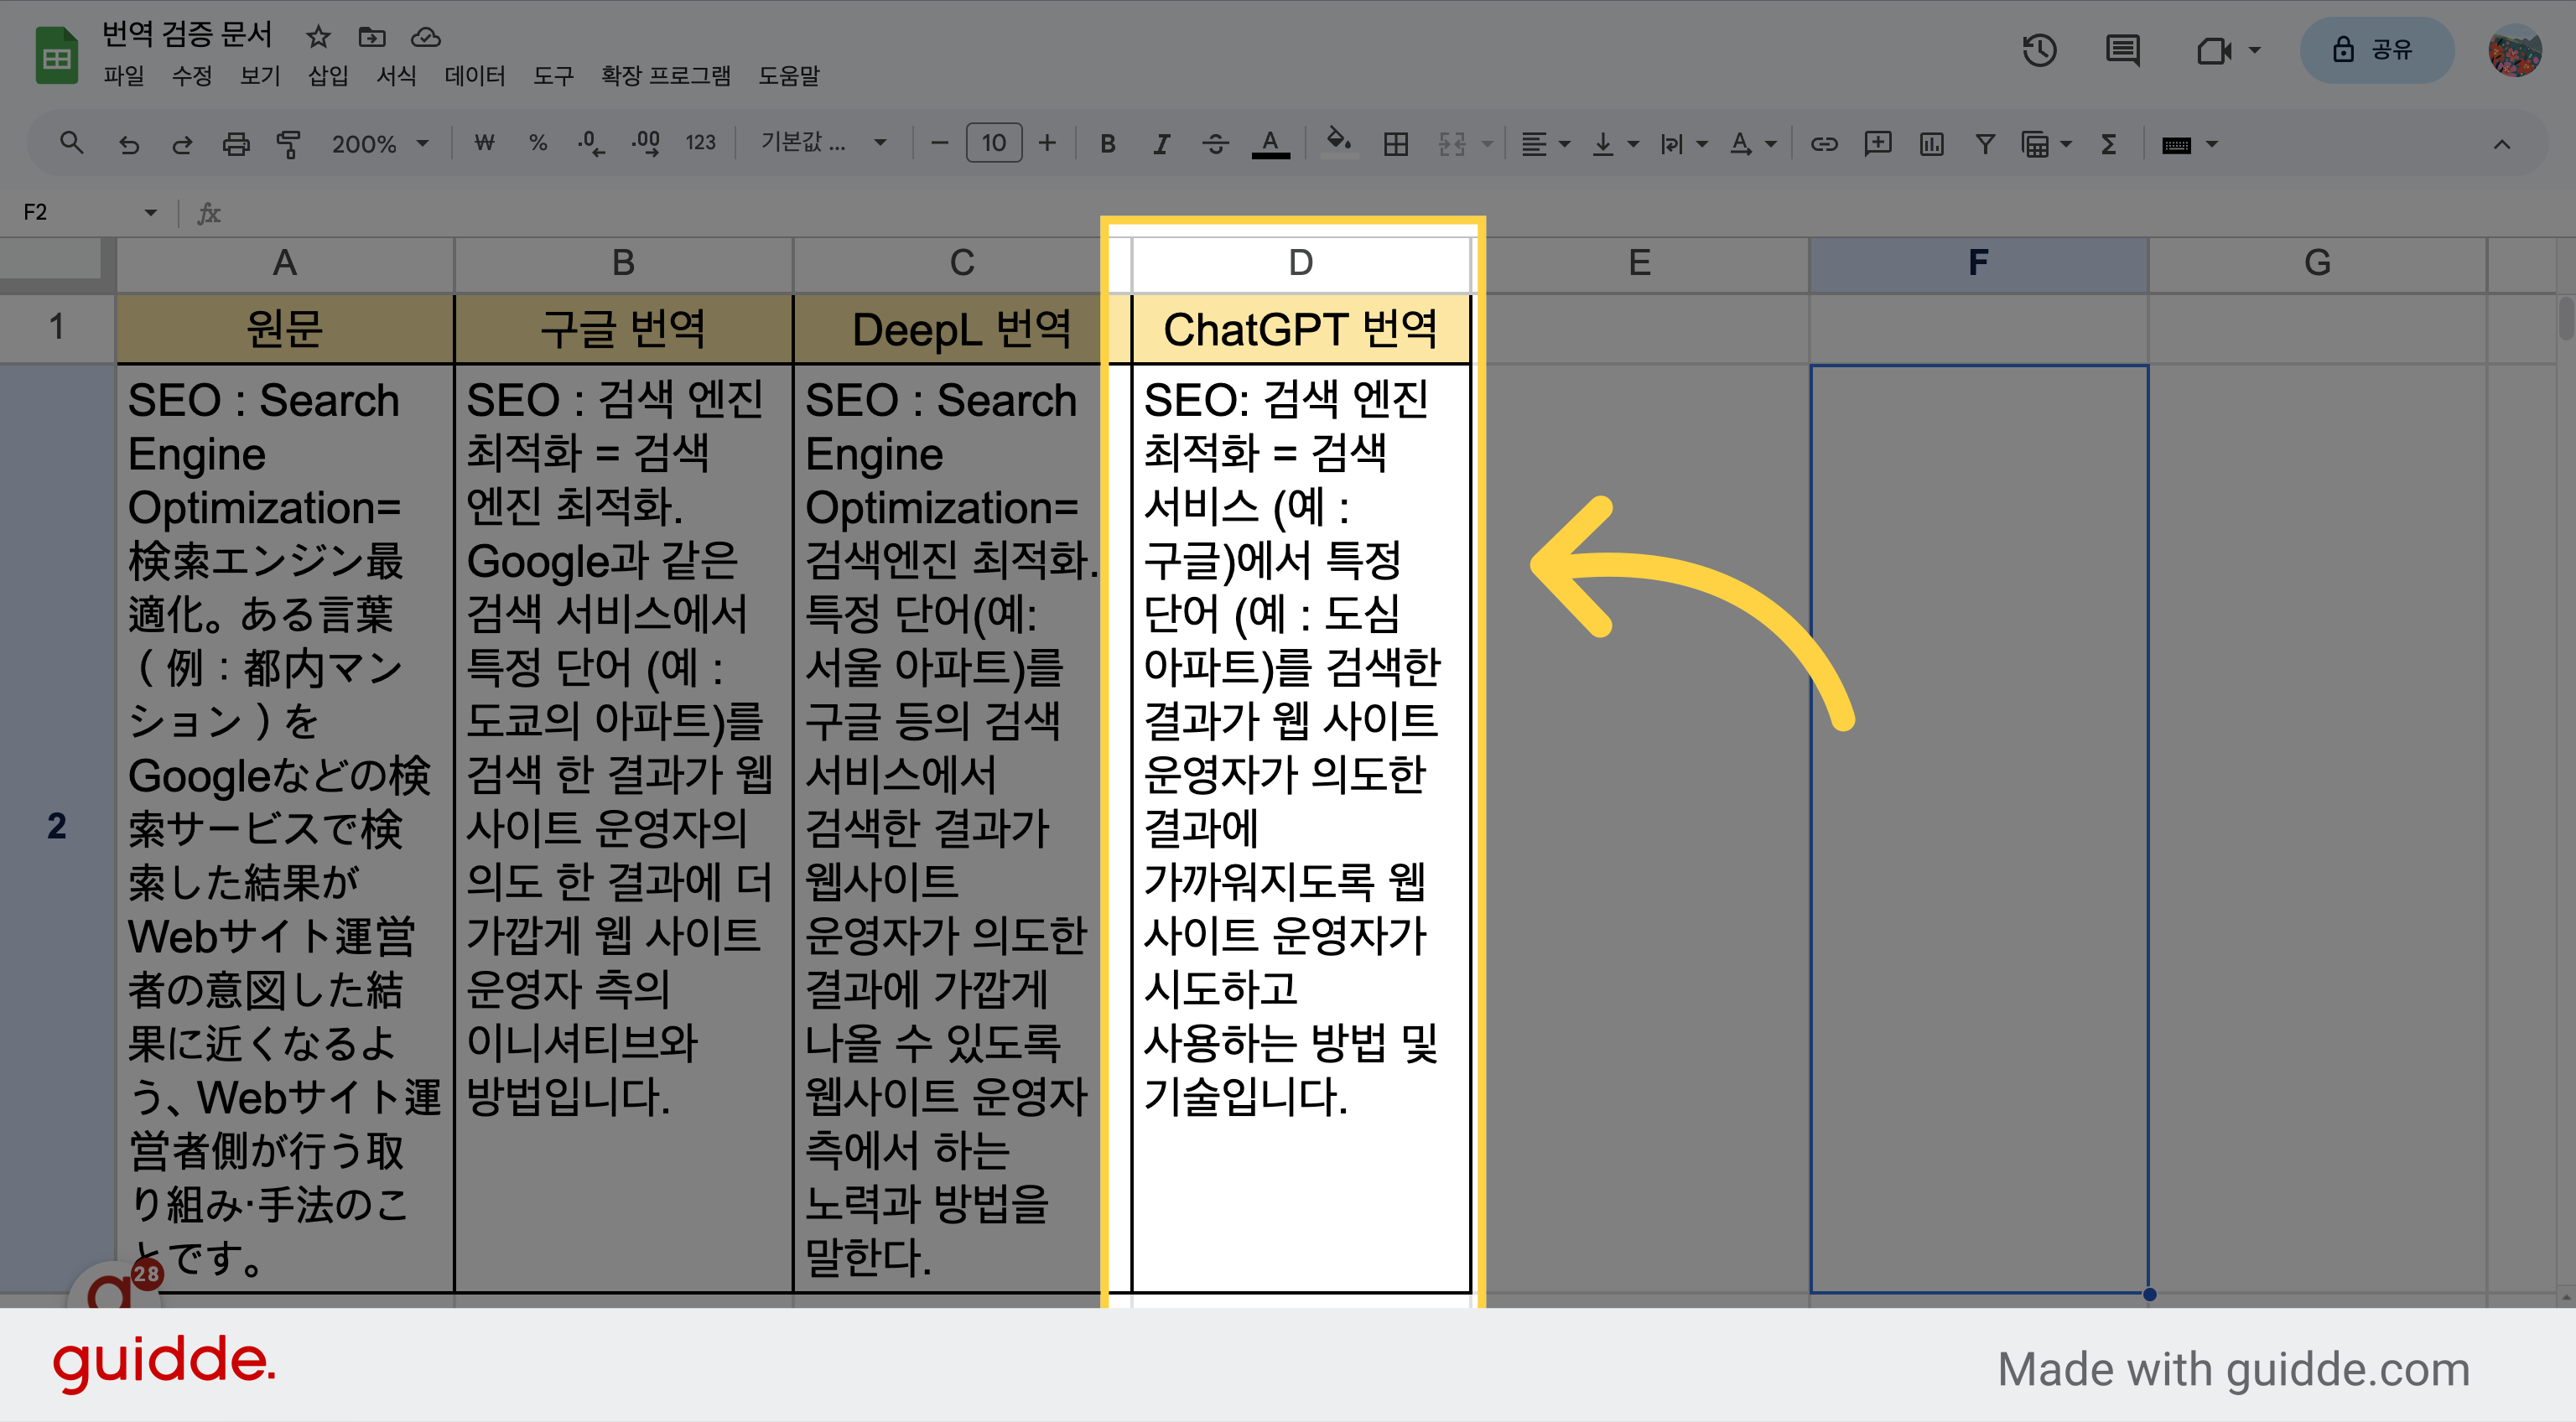Select column E header
The image size is (2576, 1422).
(1640, 263)
